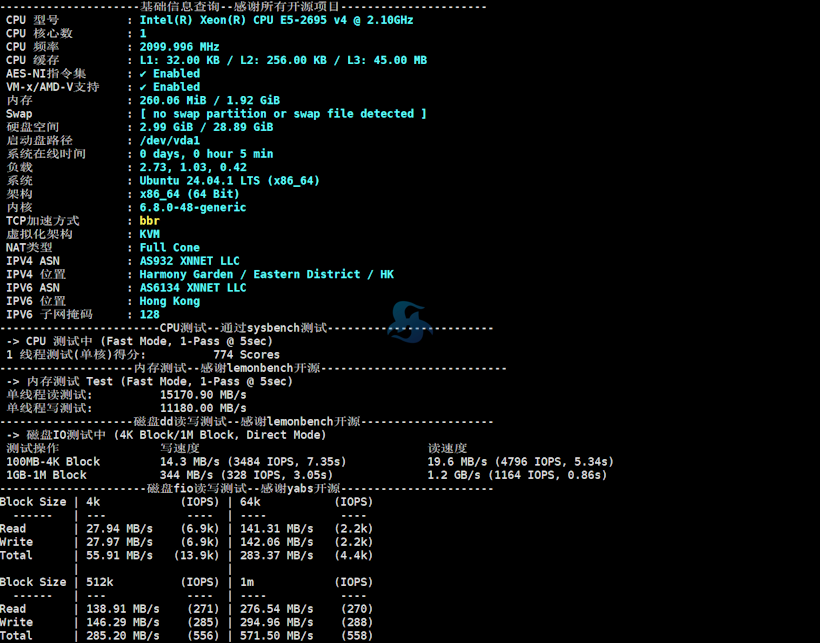Image resolution: width=820 pixels, height=643 pixels.
Task: Click the Full Cone NAT type value
Action: pos(170,248)
